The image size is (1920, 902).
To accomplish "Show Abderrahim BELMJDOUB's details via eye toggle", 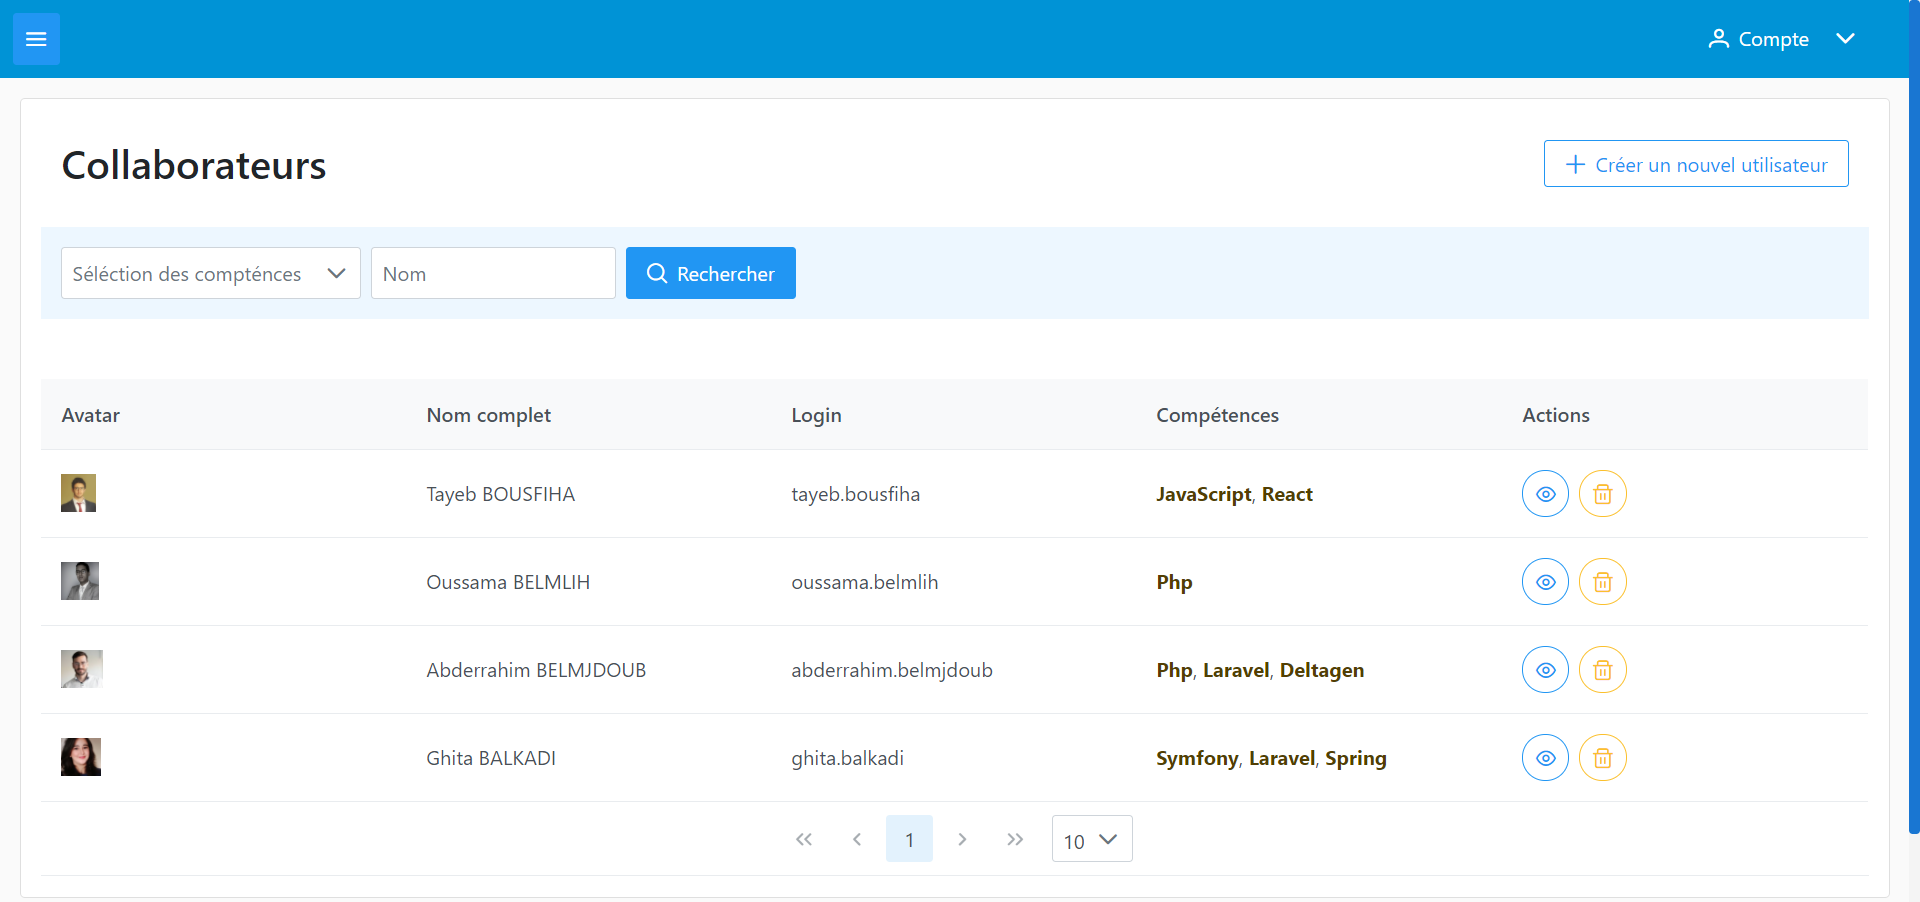I will 1545,670.
